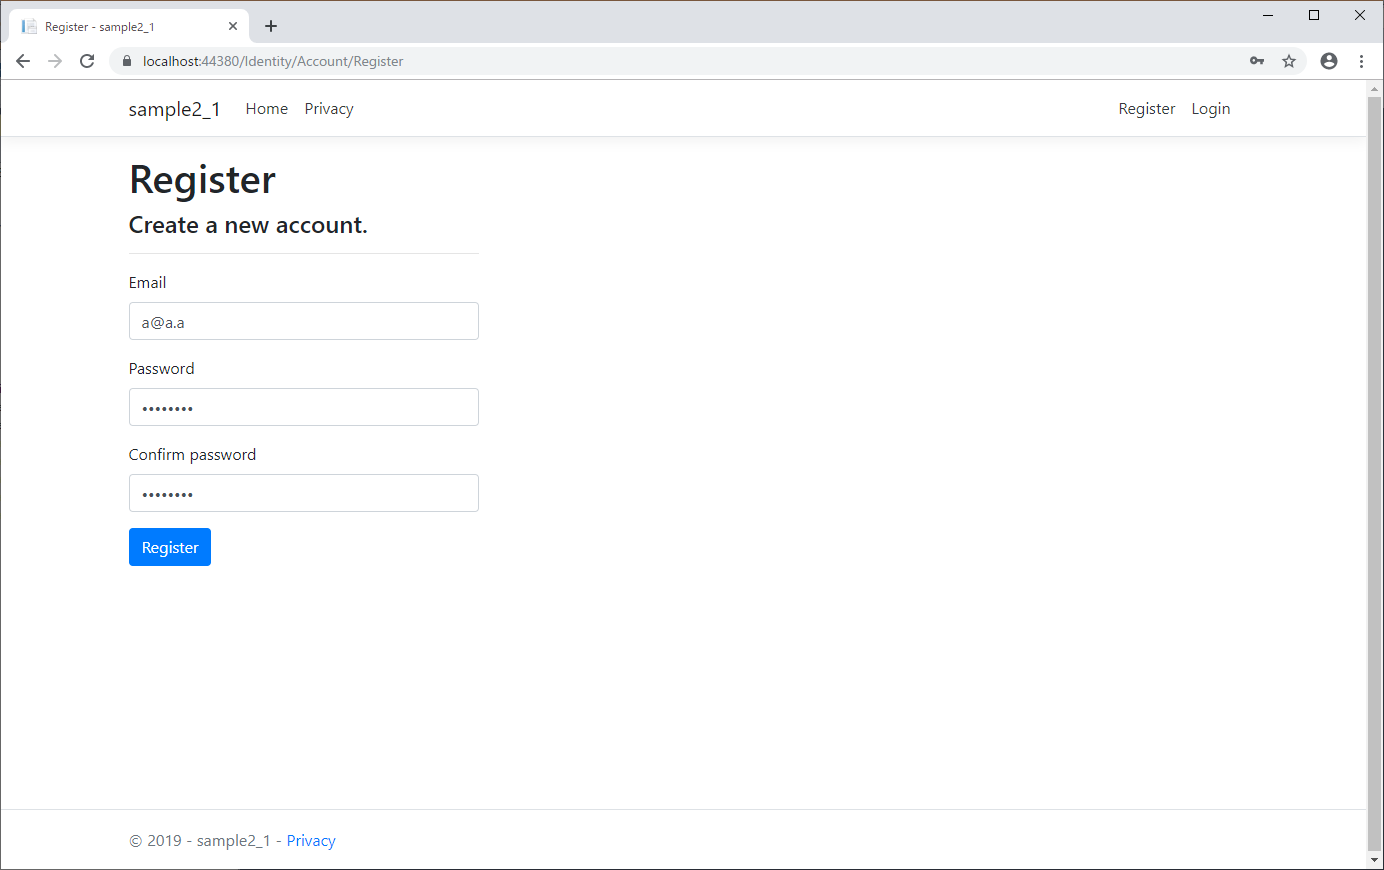Close the Register - sample2_1 tab

pyautogui.click(x=233, y=26)
